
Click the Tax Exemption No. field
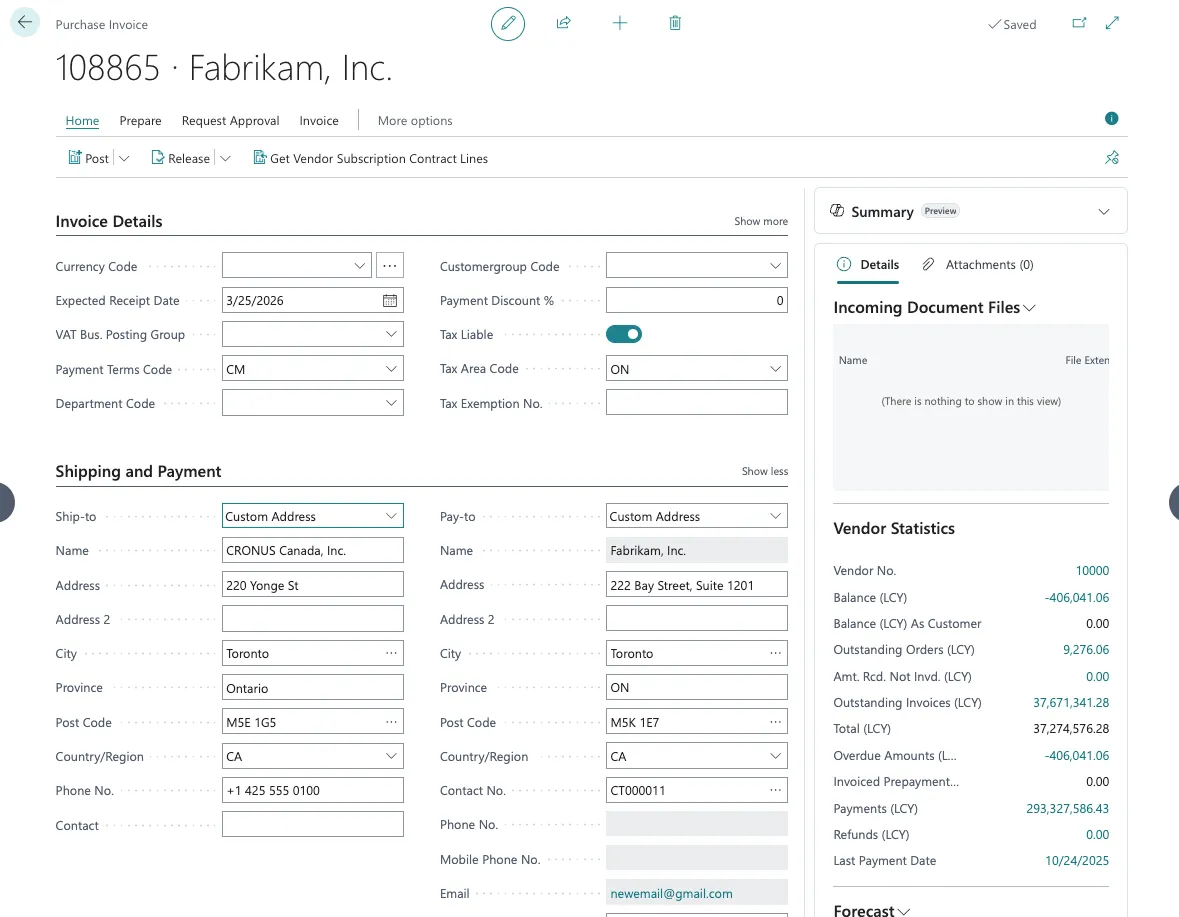tap(697, 403)
